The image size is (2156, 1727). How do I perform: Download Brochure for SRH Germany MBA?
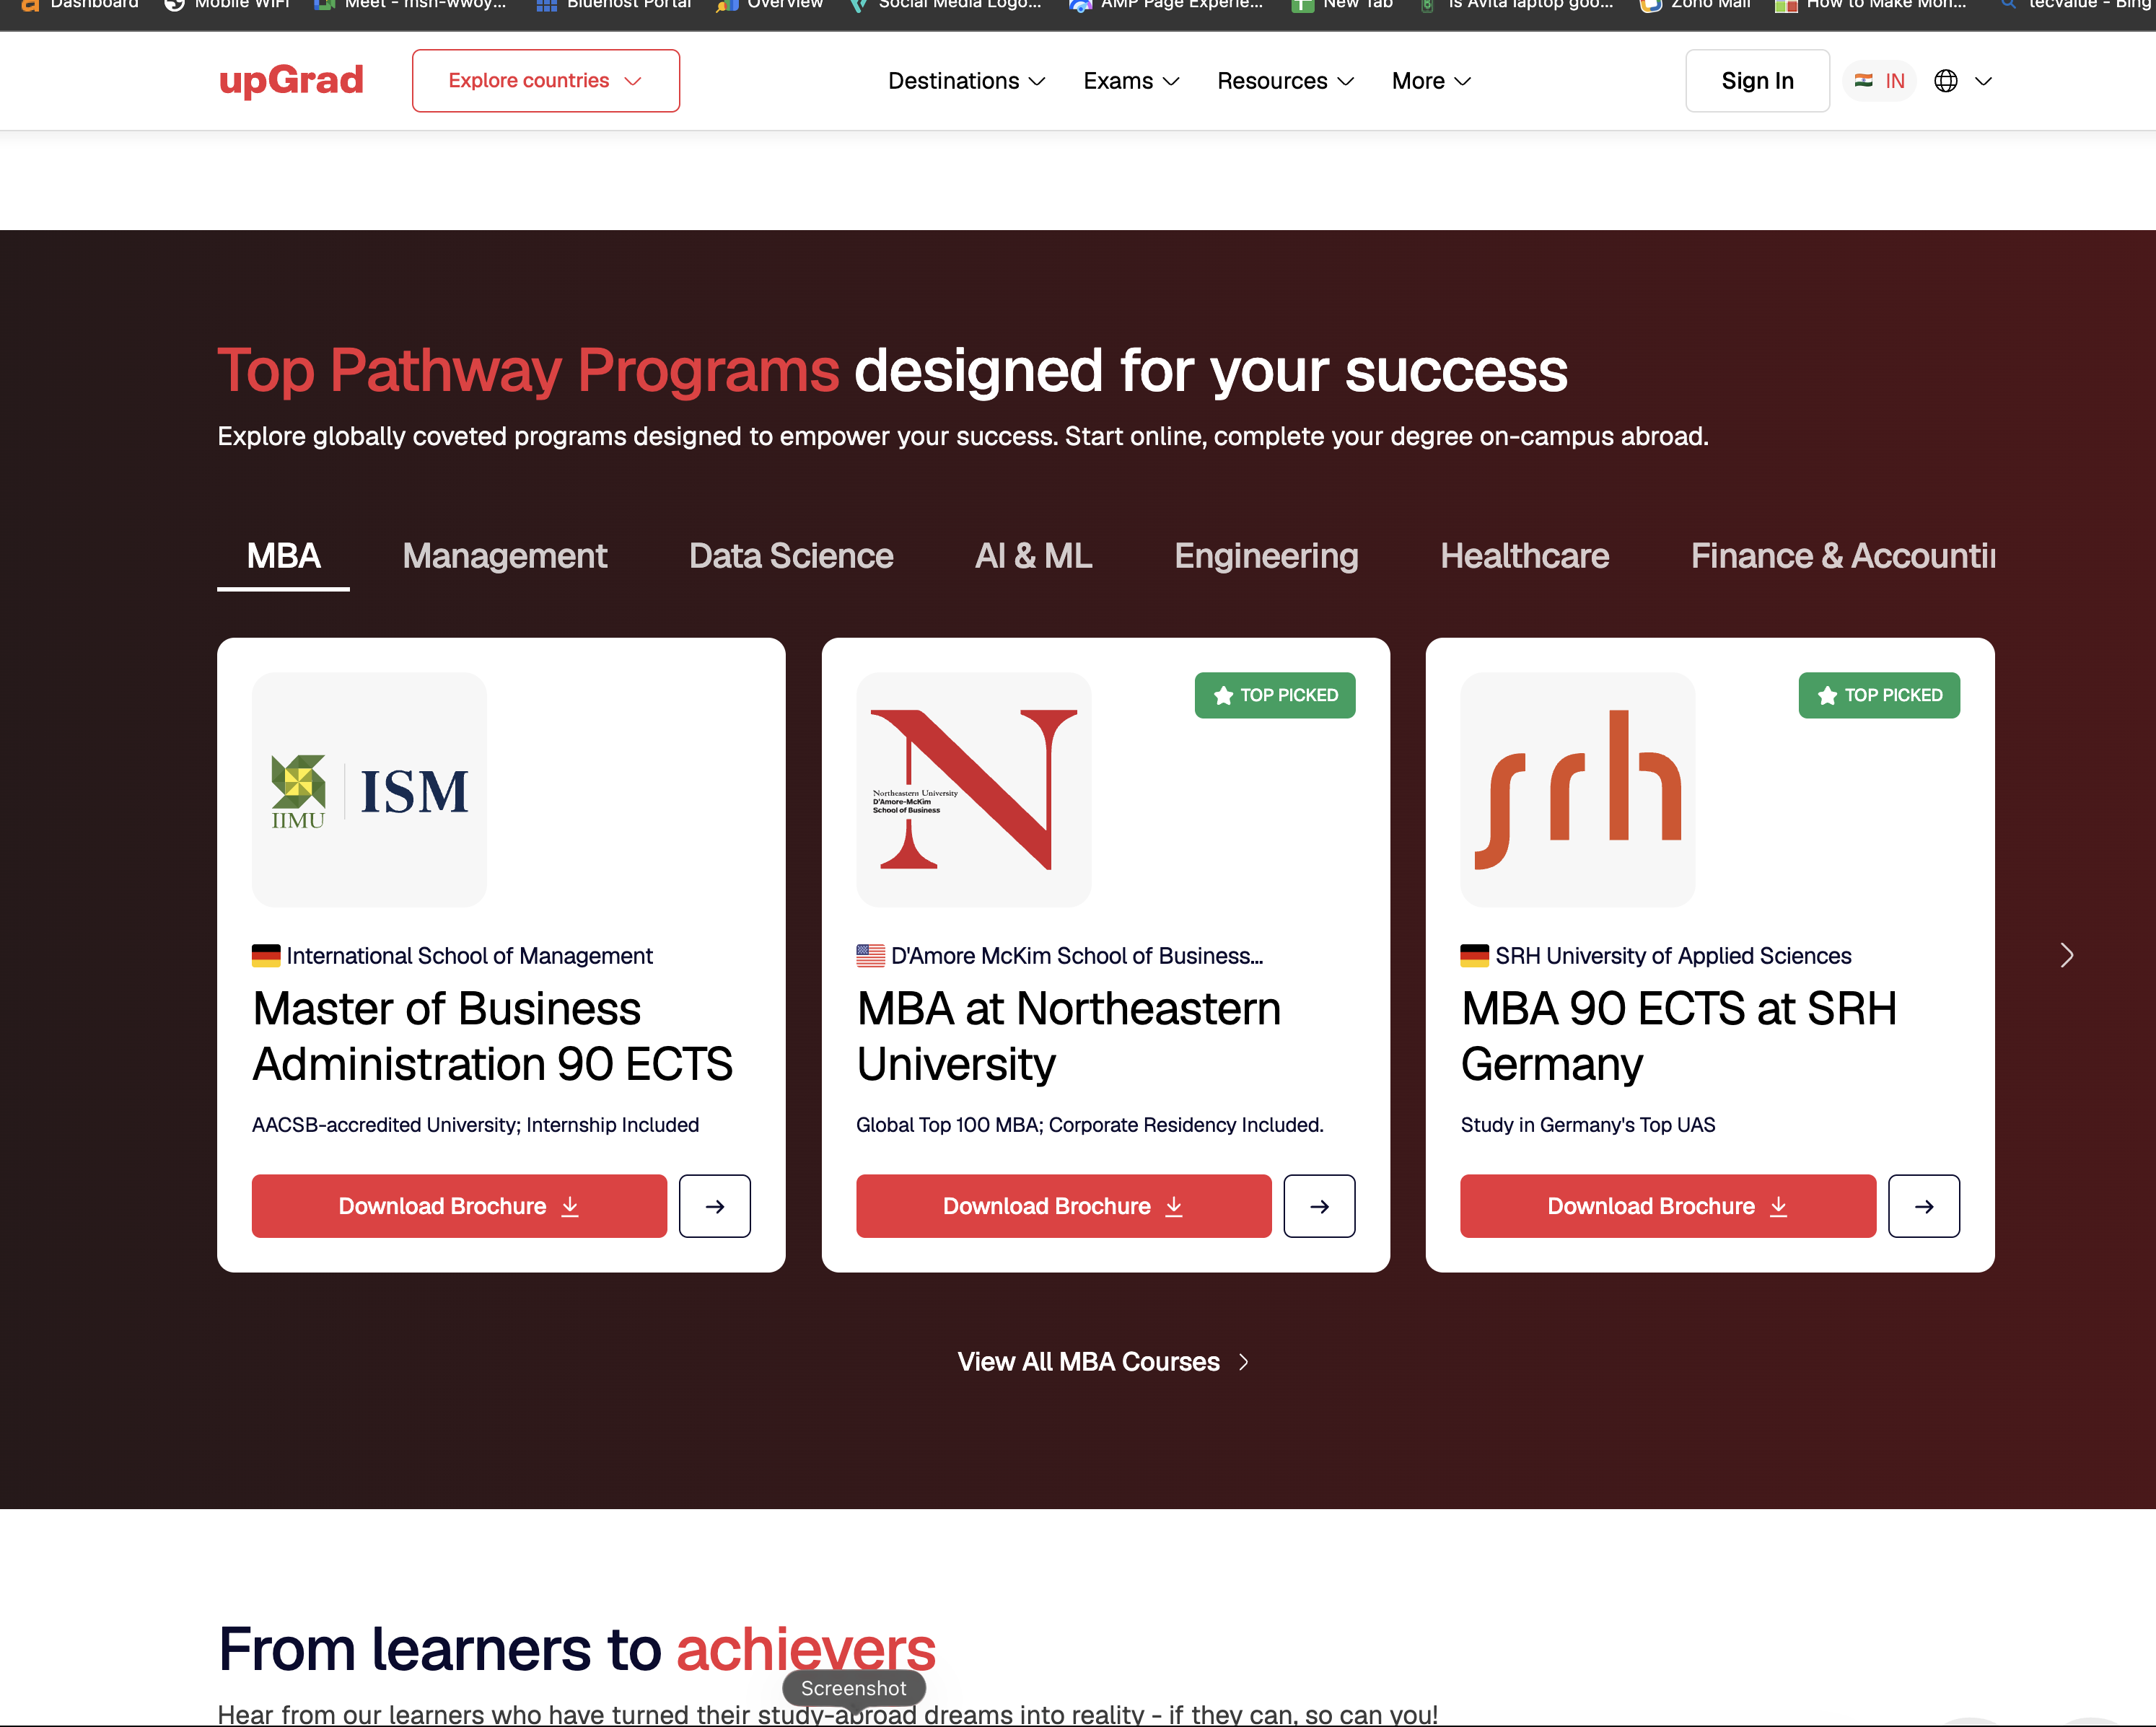[x=1667, y=1206]
